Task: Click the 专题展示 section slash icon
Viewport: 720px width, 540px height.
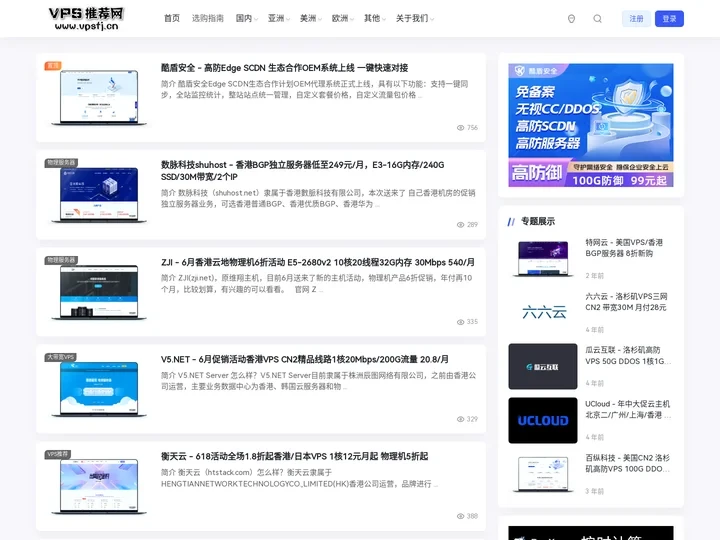Action: coord(511,222)
